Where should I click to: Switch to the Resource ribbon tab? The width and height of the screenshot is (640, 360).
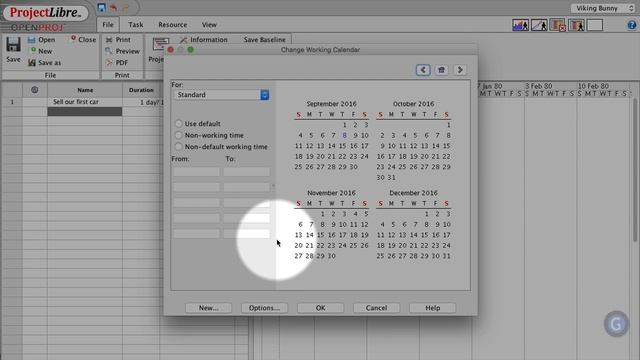(x=173, y=24)
